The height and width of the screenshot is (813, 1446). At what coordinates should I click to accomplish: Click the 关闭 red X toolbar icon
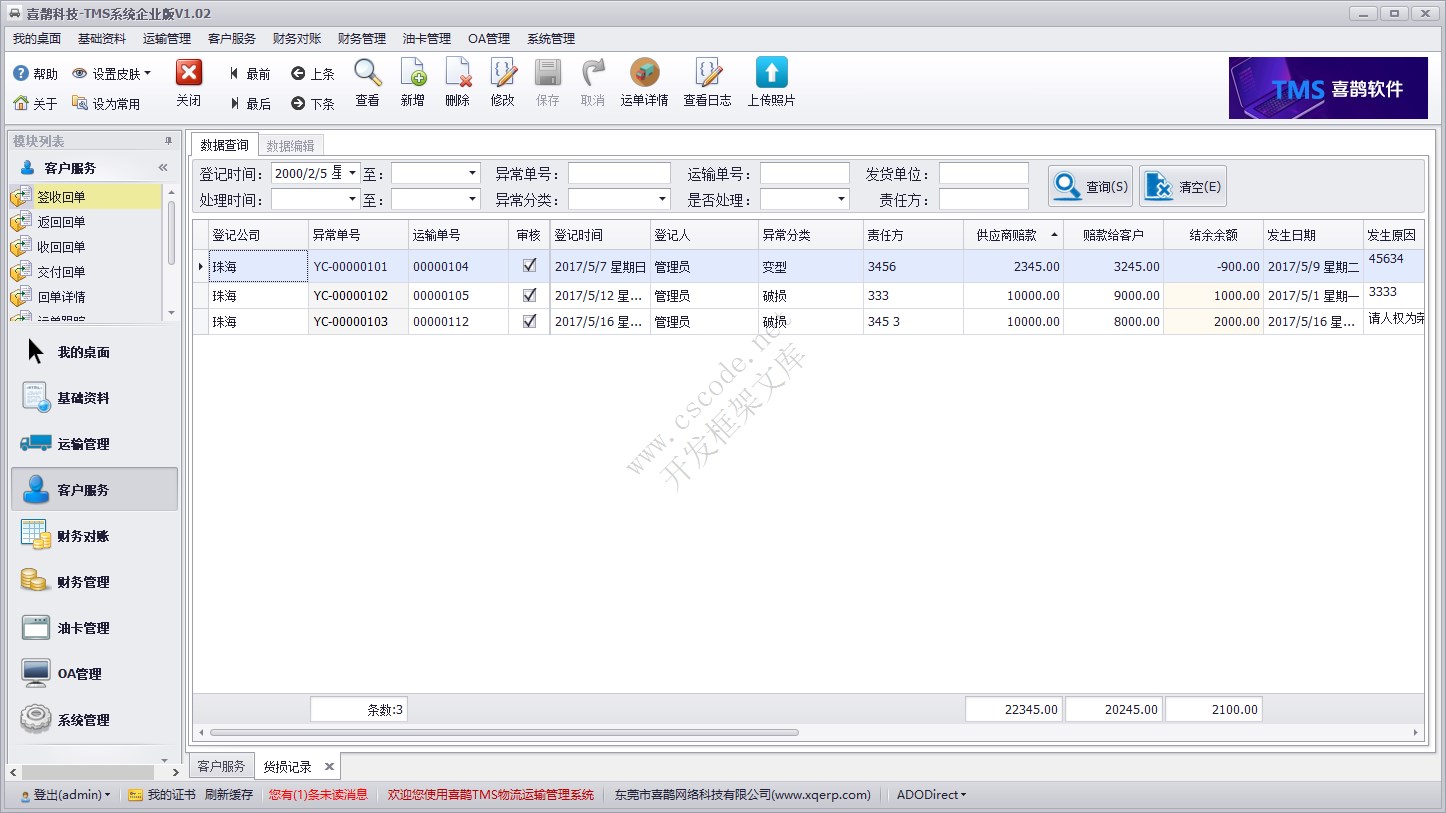click(189, 73)
